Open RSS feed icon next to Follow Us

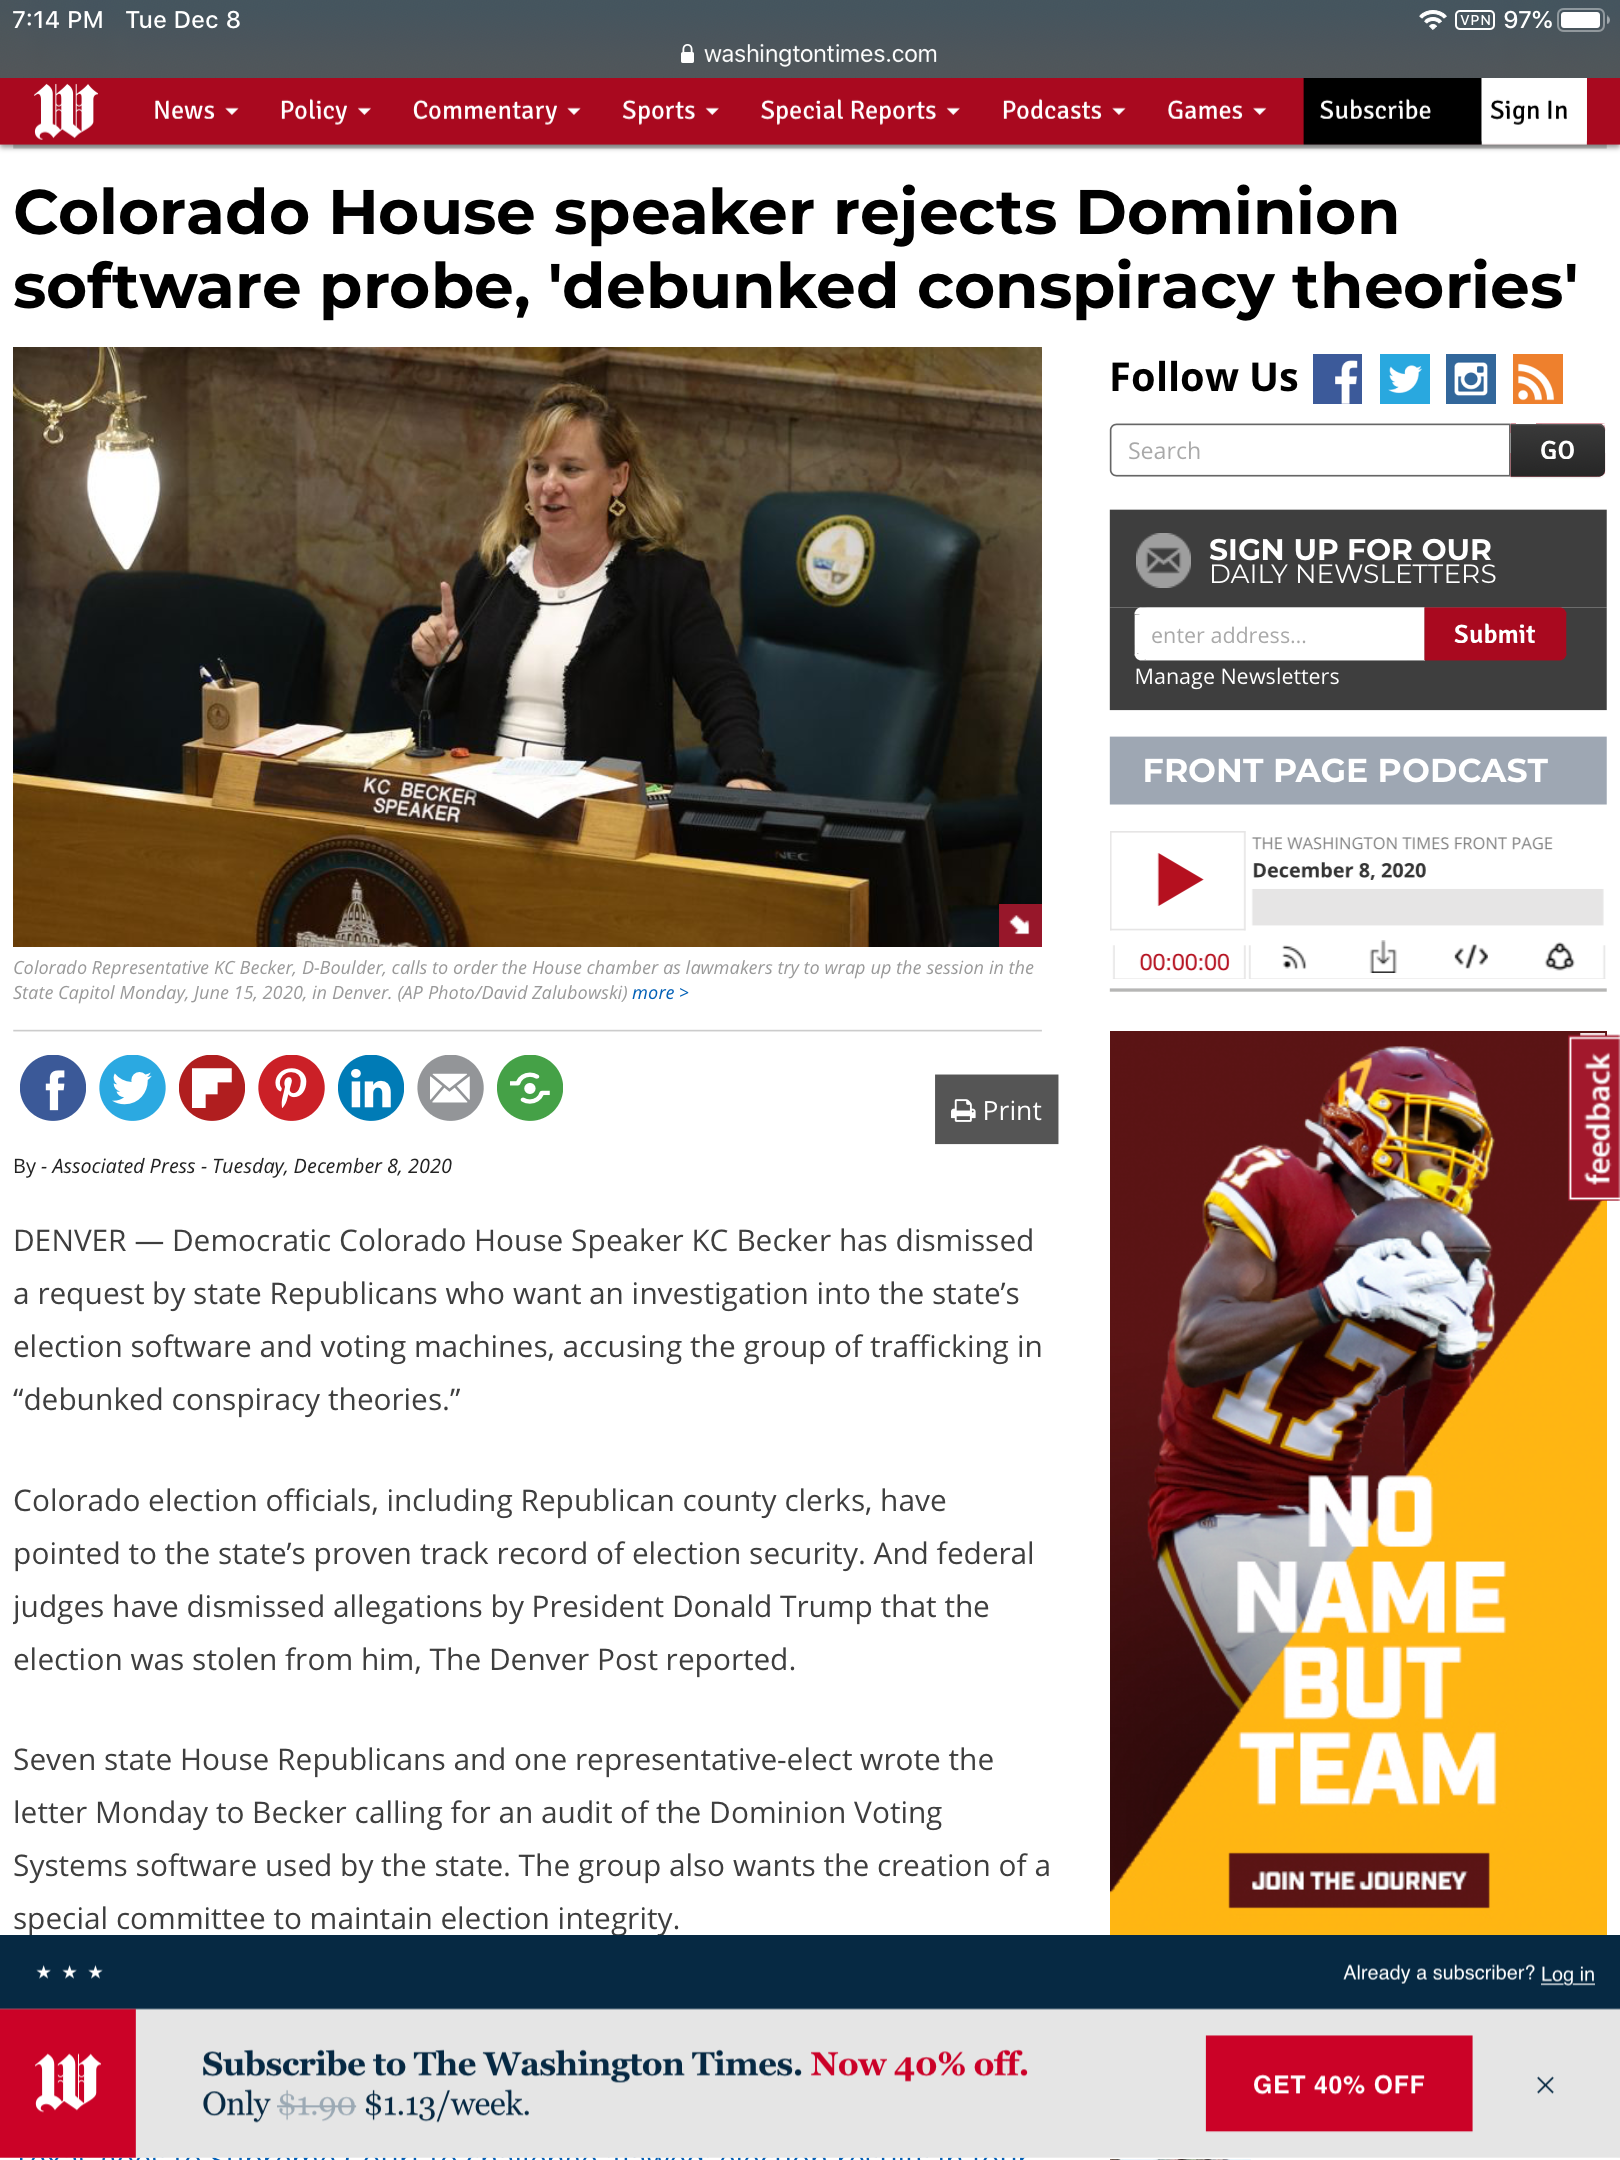click(x=1537, y=379)
